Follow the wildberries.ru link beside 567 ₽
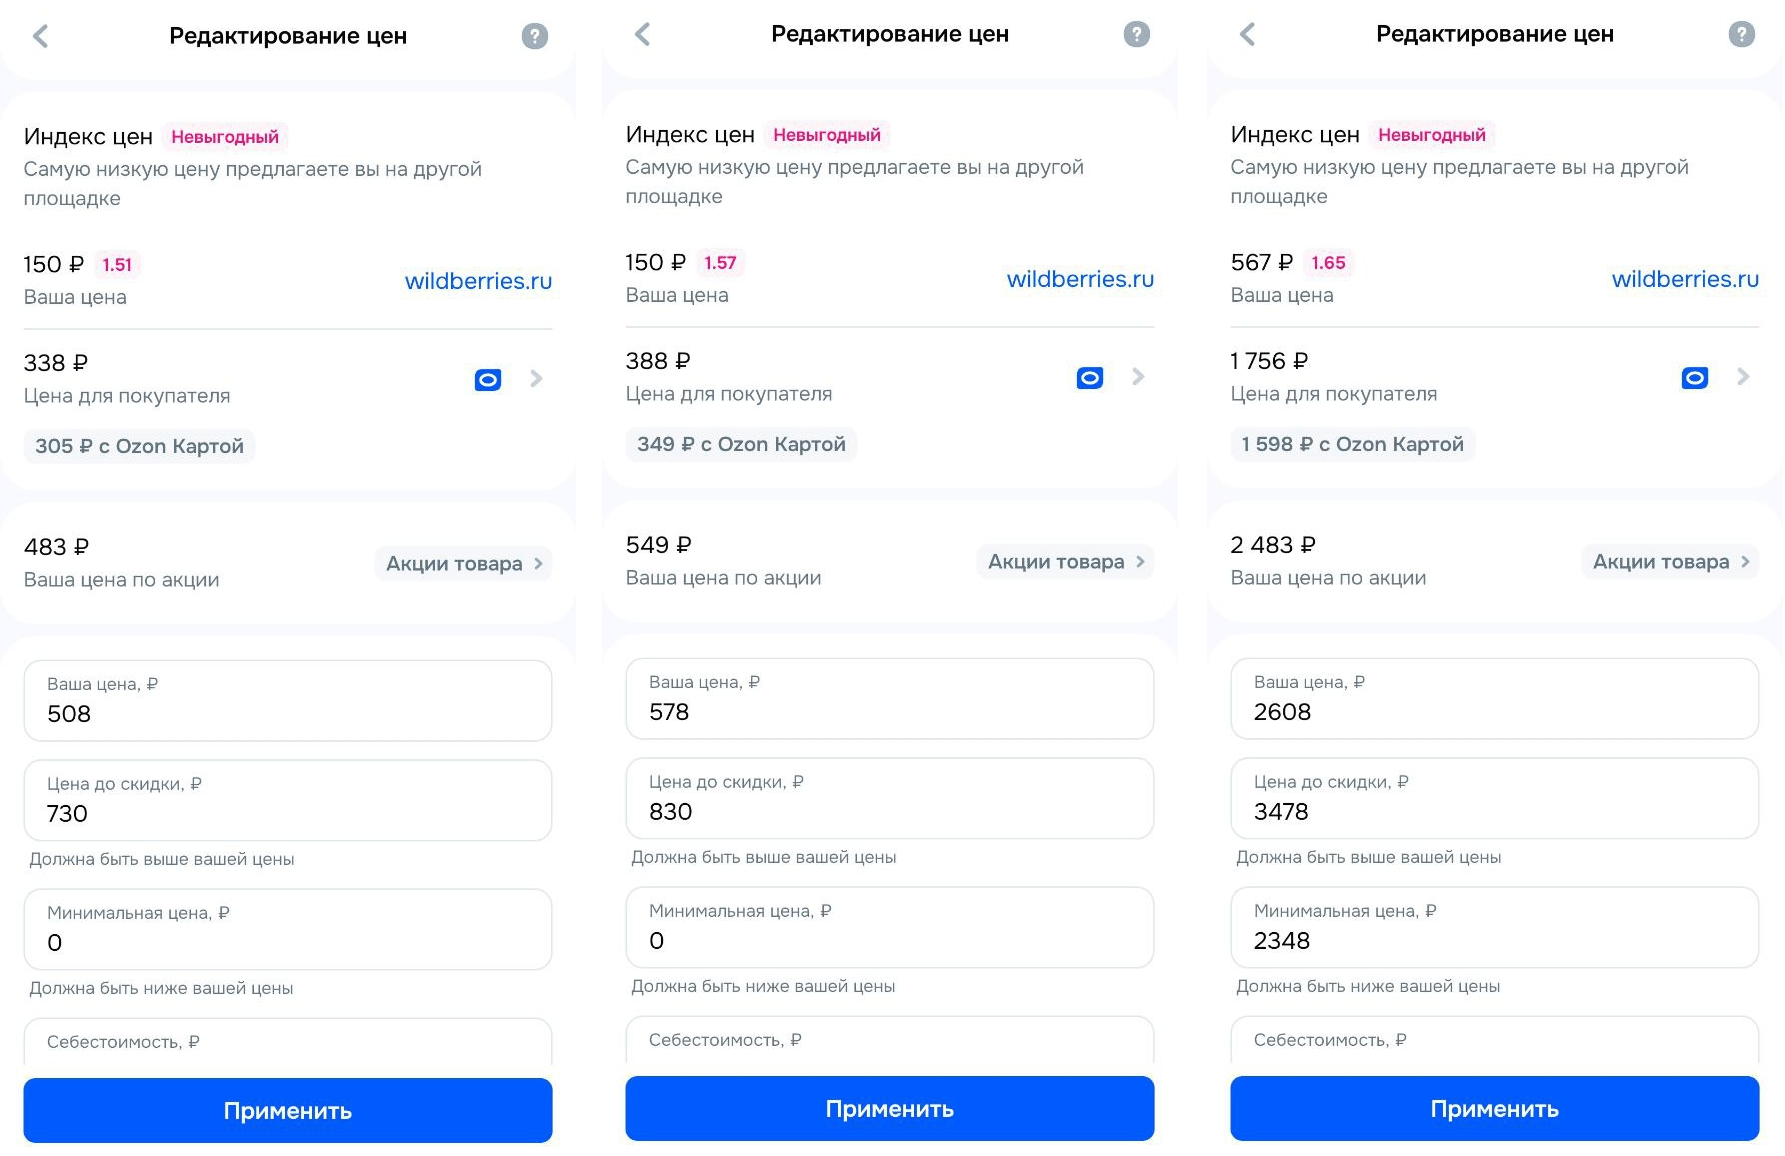Image resolution: width=1785 pixels, height=1156 pixels. [1684, 279]
